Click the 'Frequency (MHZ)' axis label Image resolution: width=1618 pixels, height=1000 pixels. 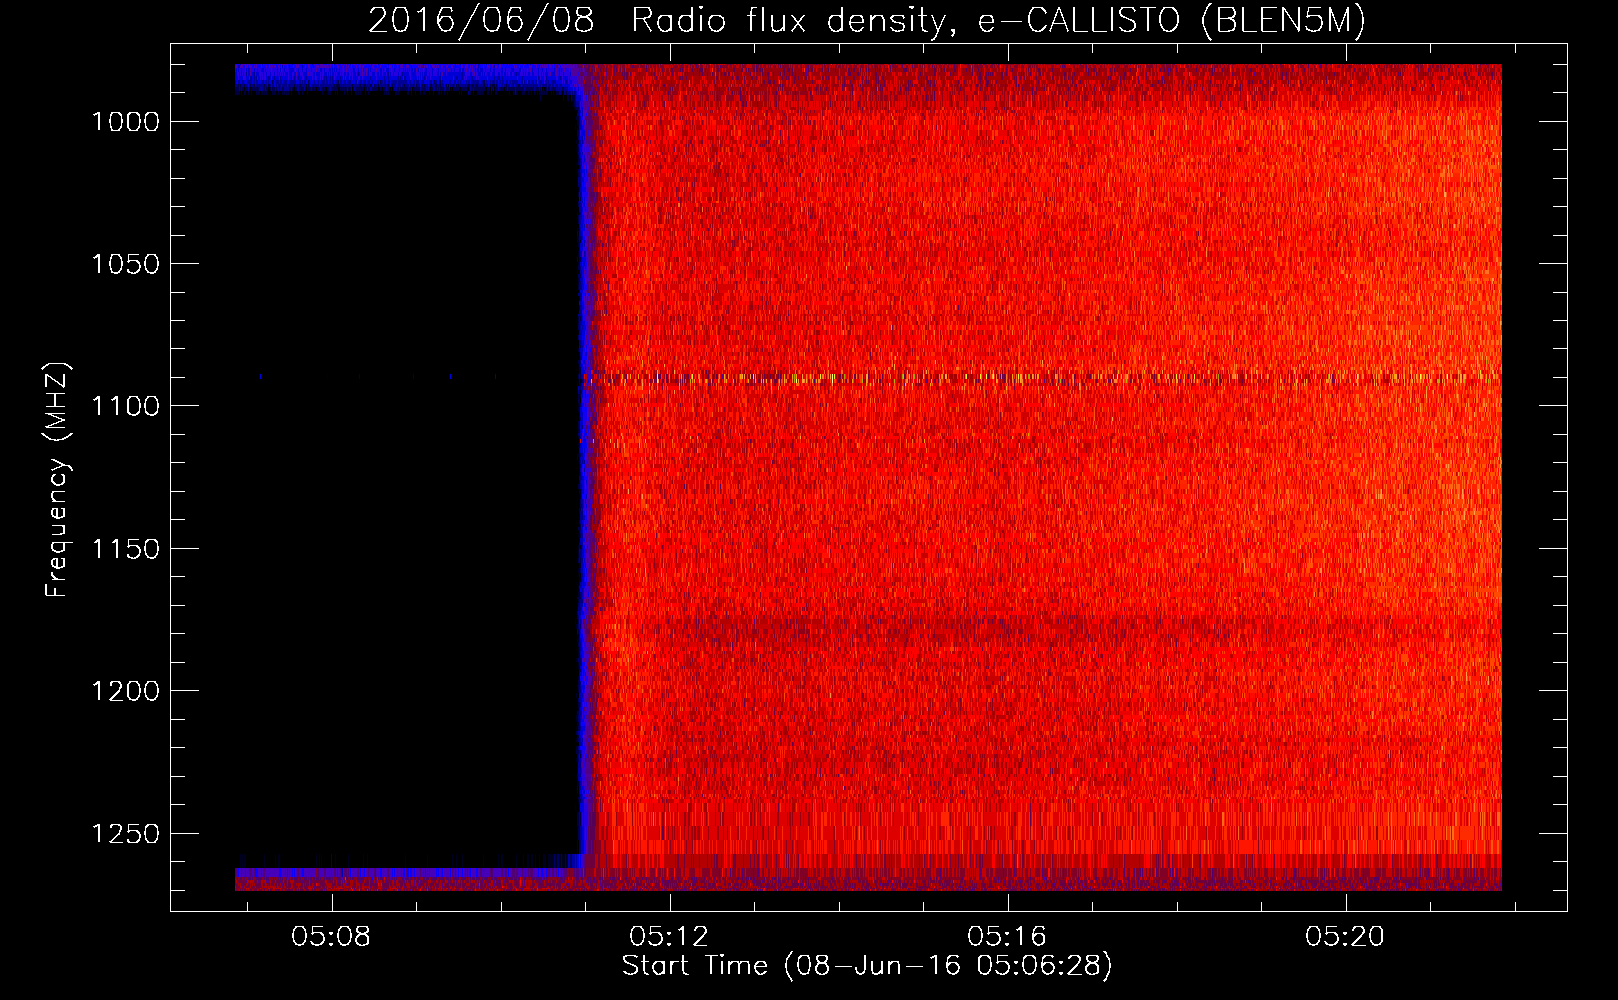pyautogui.click(x=57, y=480)
